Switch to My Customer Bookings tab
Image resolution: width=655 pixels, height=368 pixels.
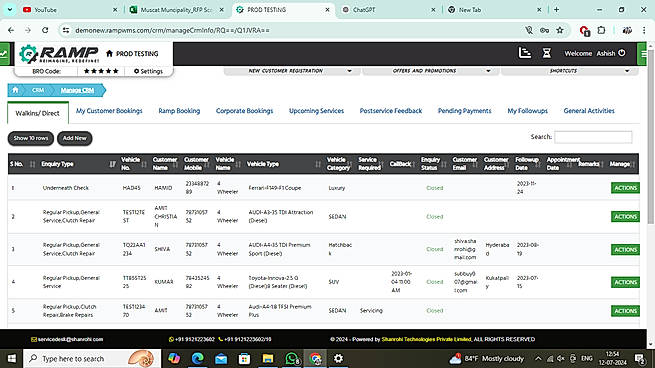point(109,111)
